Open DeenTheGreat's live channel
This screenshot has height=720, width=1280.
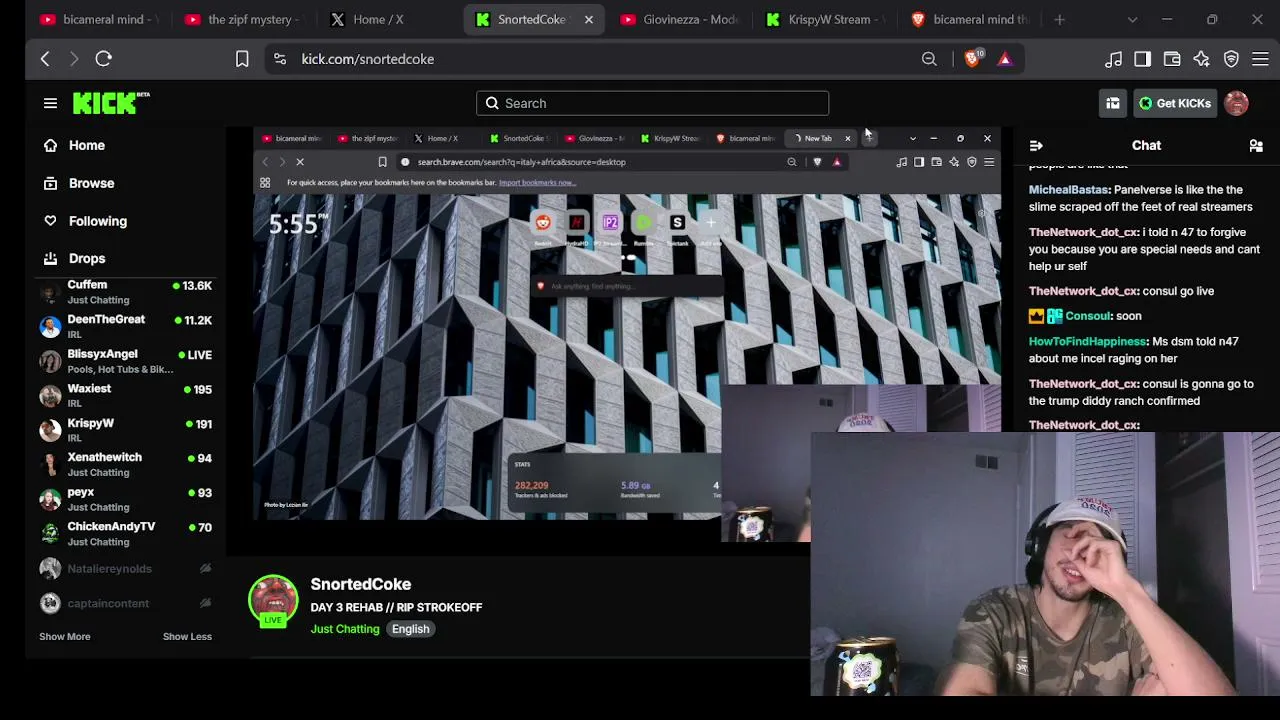[x=126, y=327]
